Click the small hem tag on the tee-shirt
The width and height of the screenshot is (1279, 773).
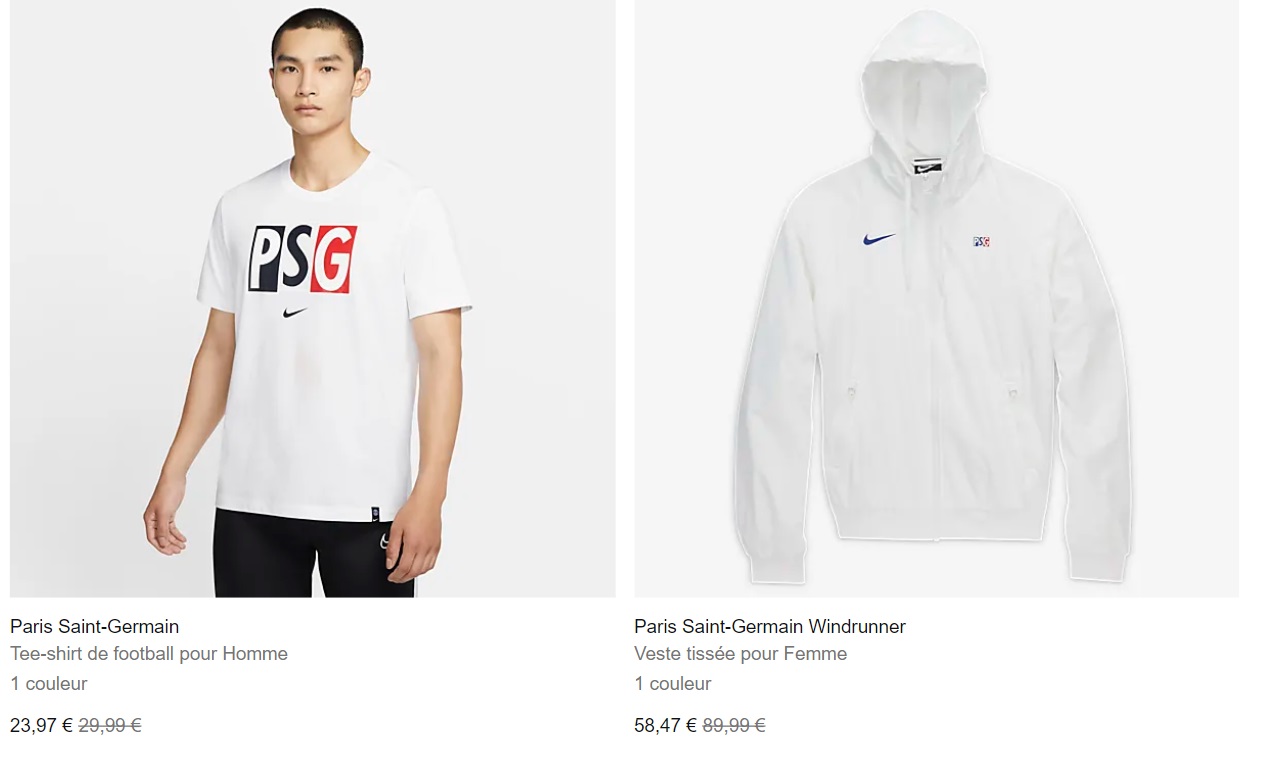(375, 515)
